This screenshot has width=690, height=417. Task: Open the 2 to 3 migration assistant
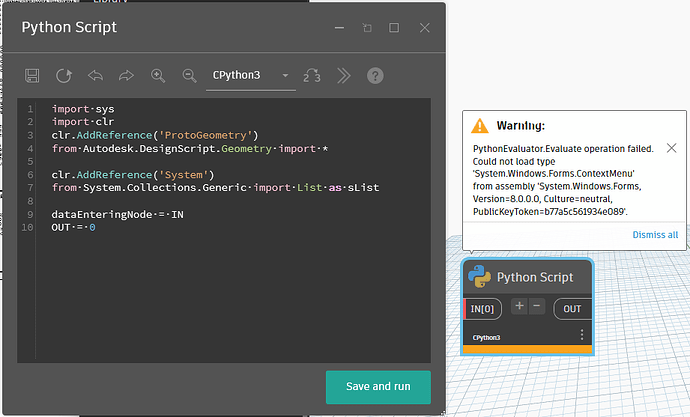click(x=312, y=76)
